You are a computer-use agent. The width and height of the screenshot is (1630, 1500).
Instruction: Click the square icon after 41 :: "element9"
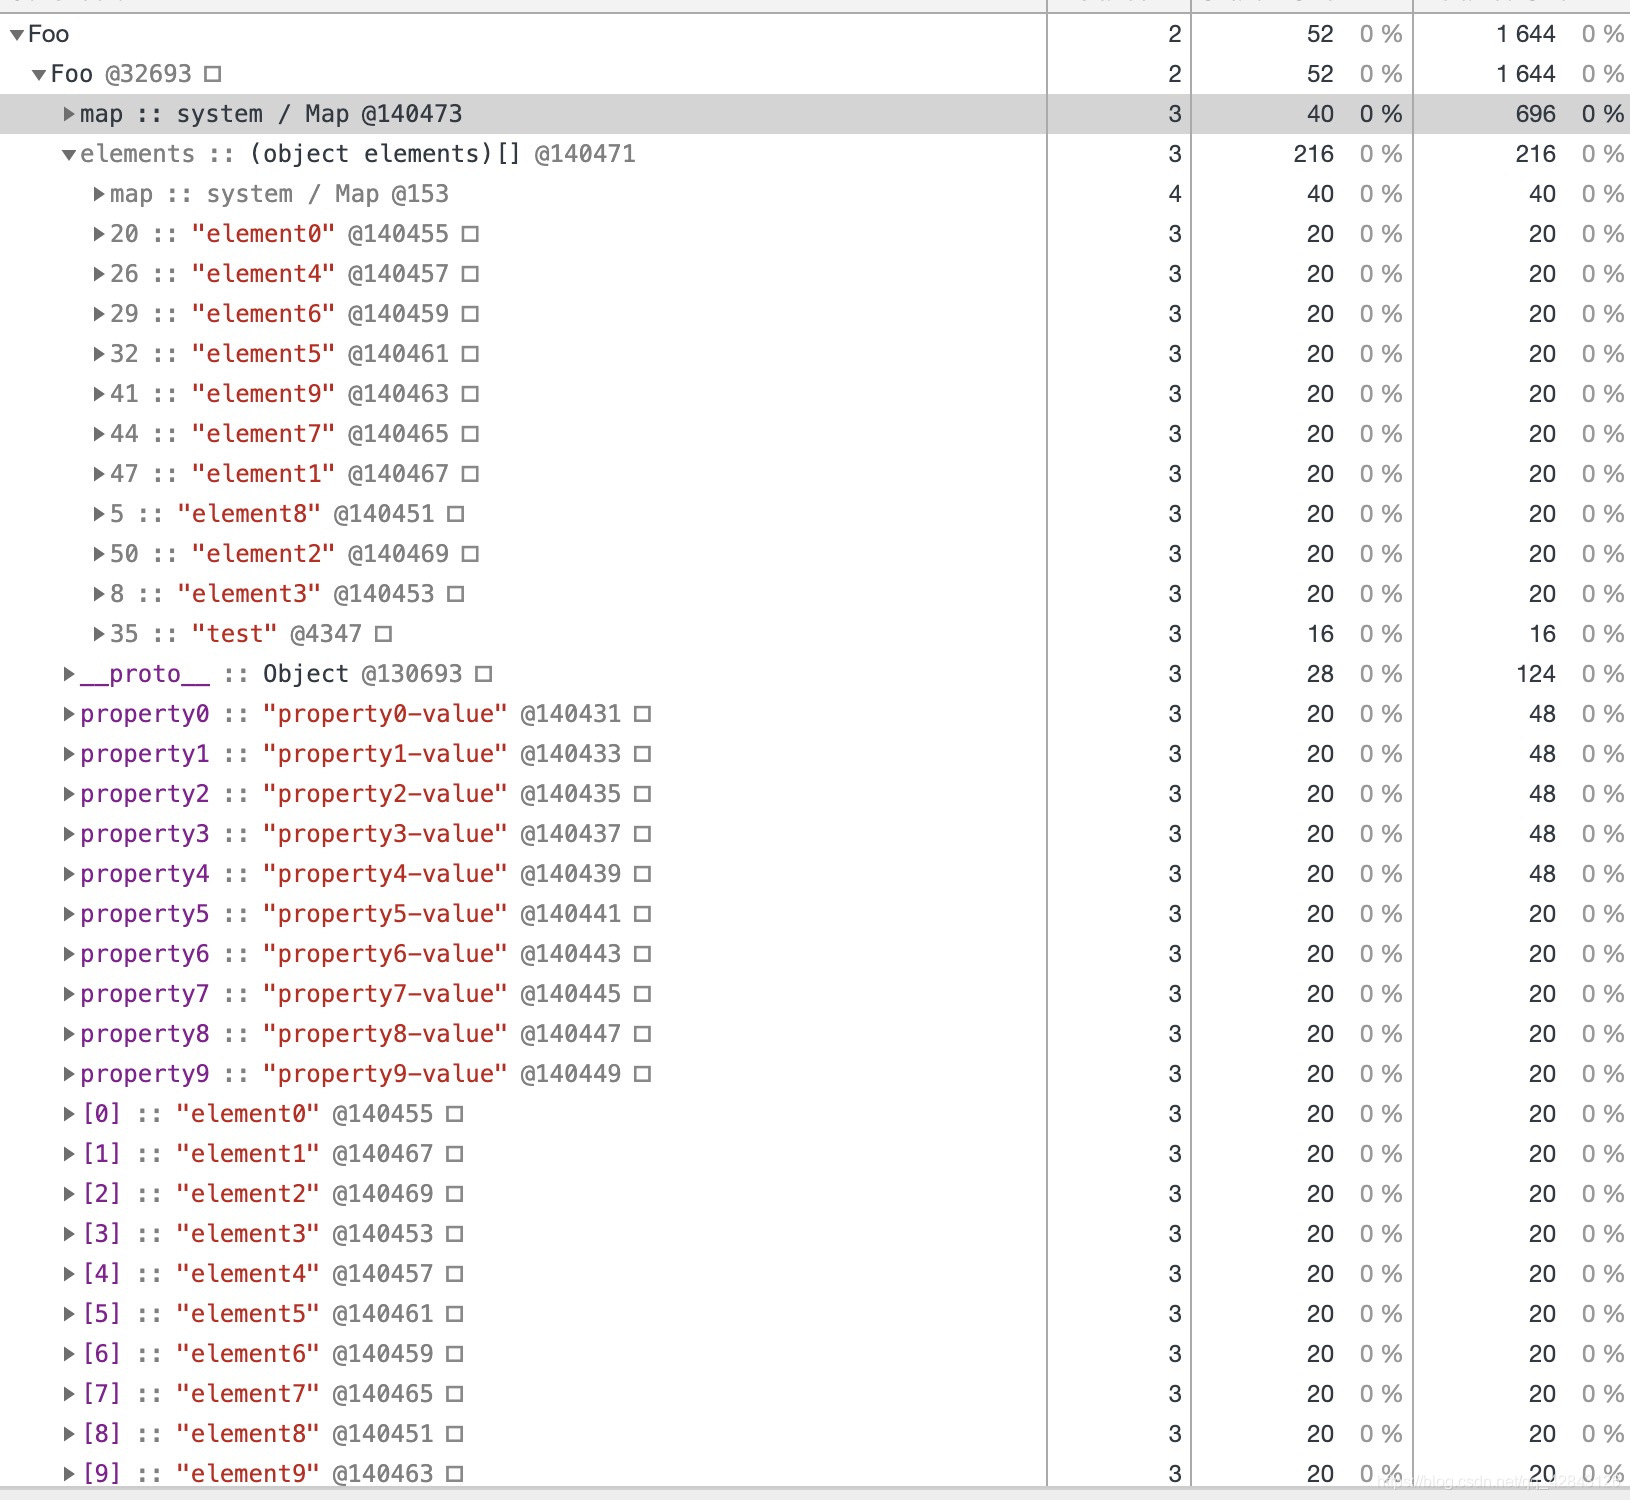(x=470, y=394)
